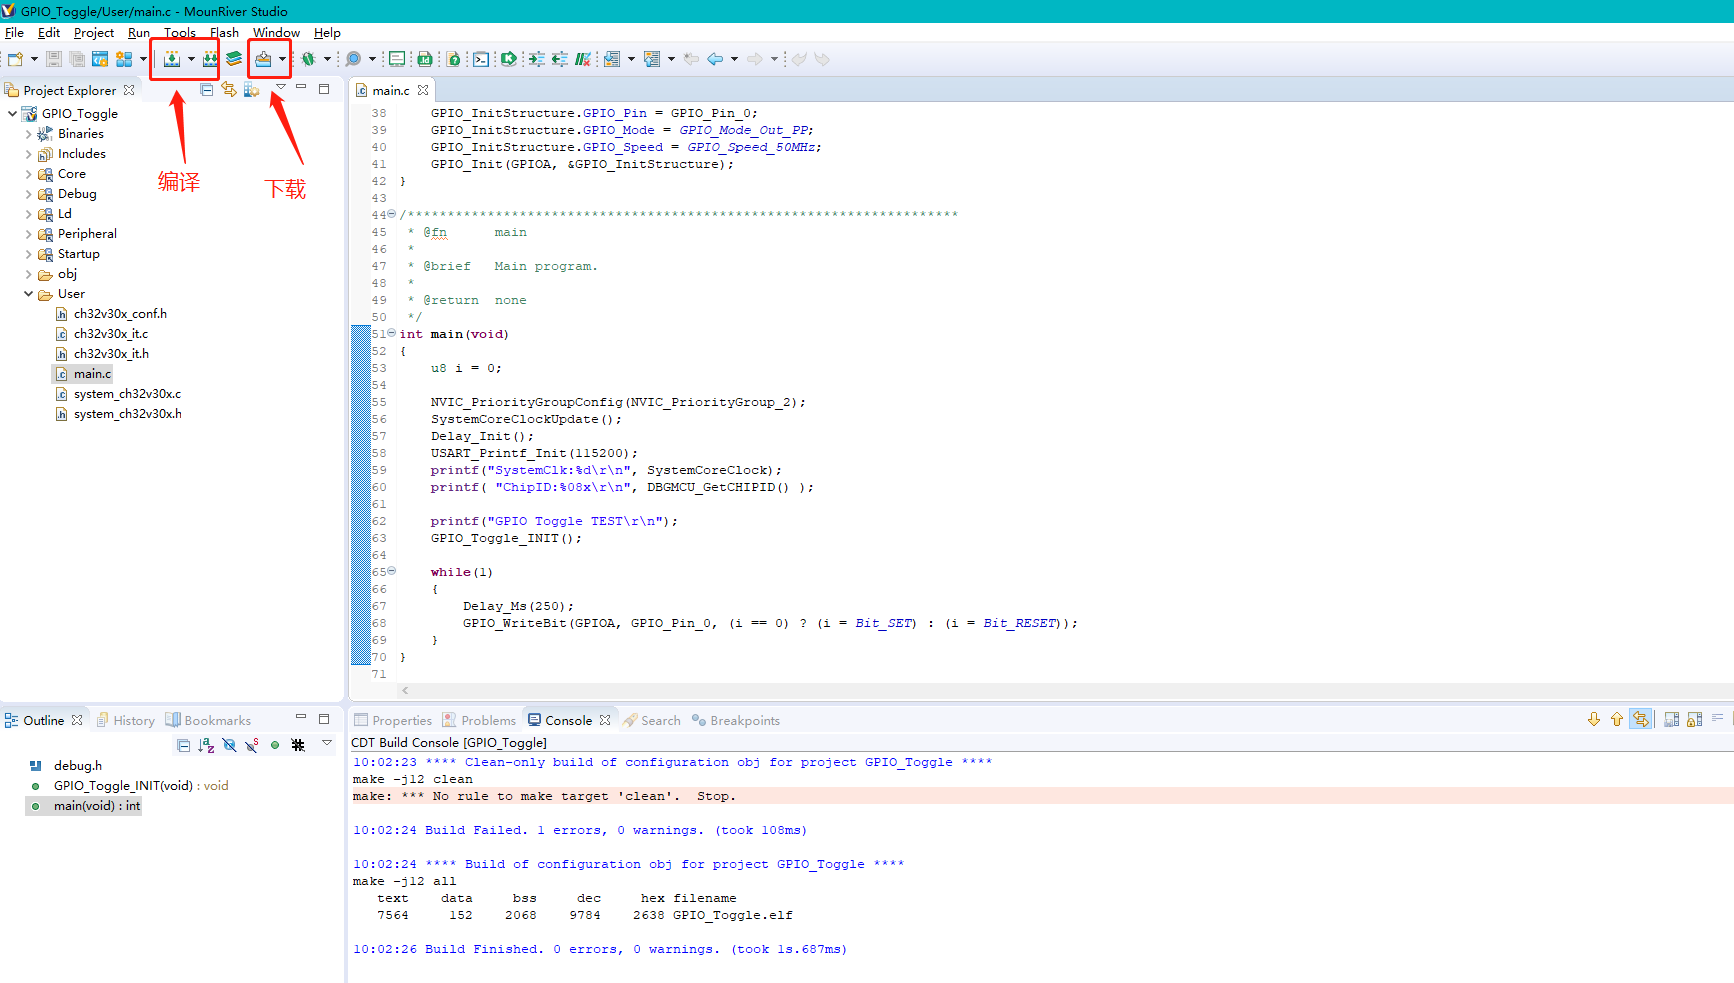
Task: Click editor horizontal scrollbar left arrow
Action: pos(405,690)
